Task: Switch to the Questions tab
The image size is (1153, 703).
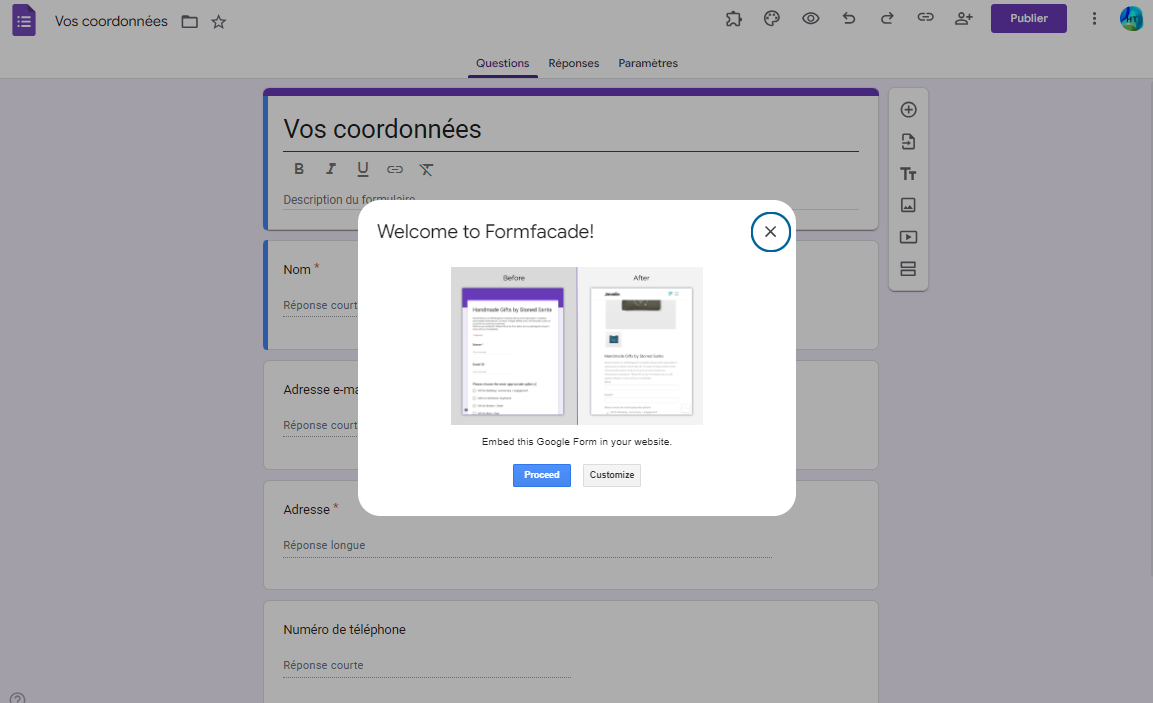Action: pyautogui.click(x=502, y=63)
